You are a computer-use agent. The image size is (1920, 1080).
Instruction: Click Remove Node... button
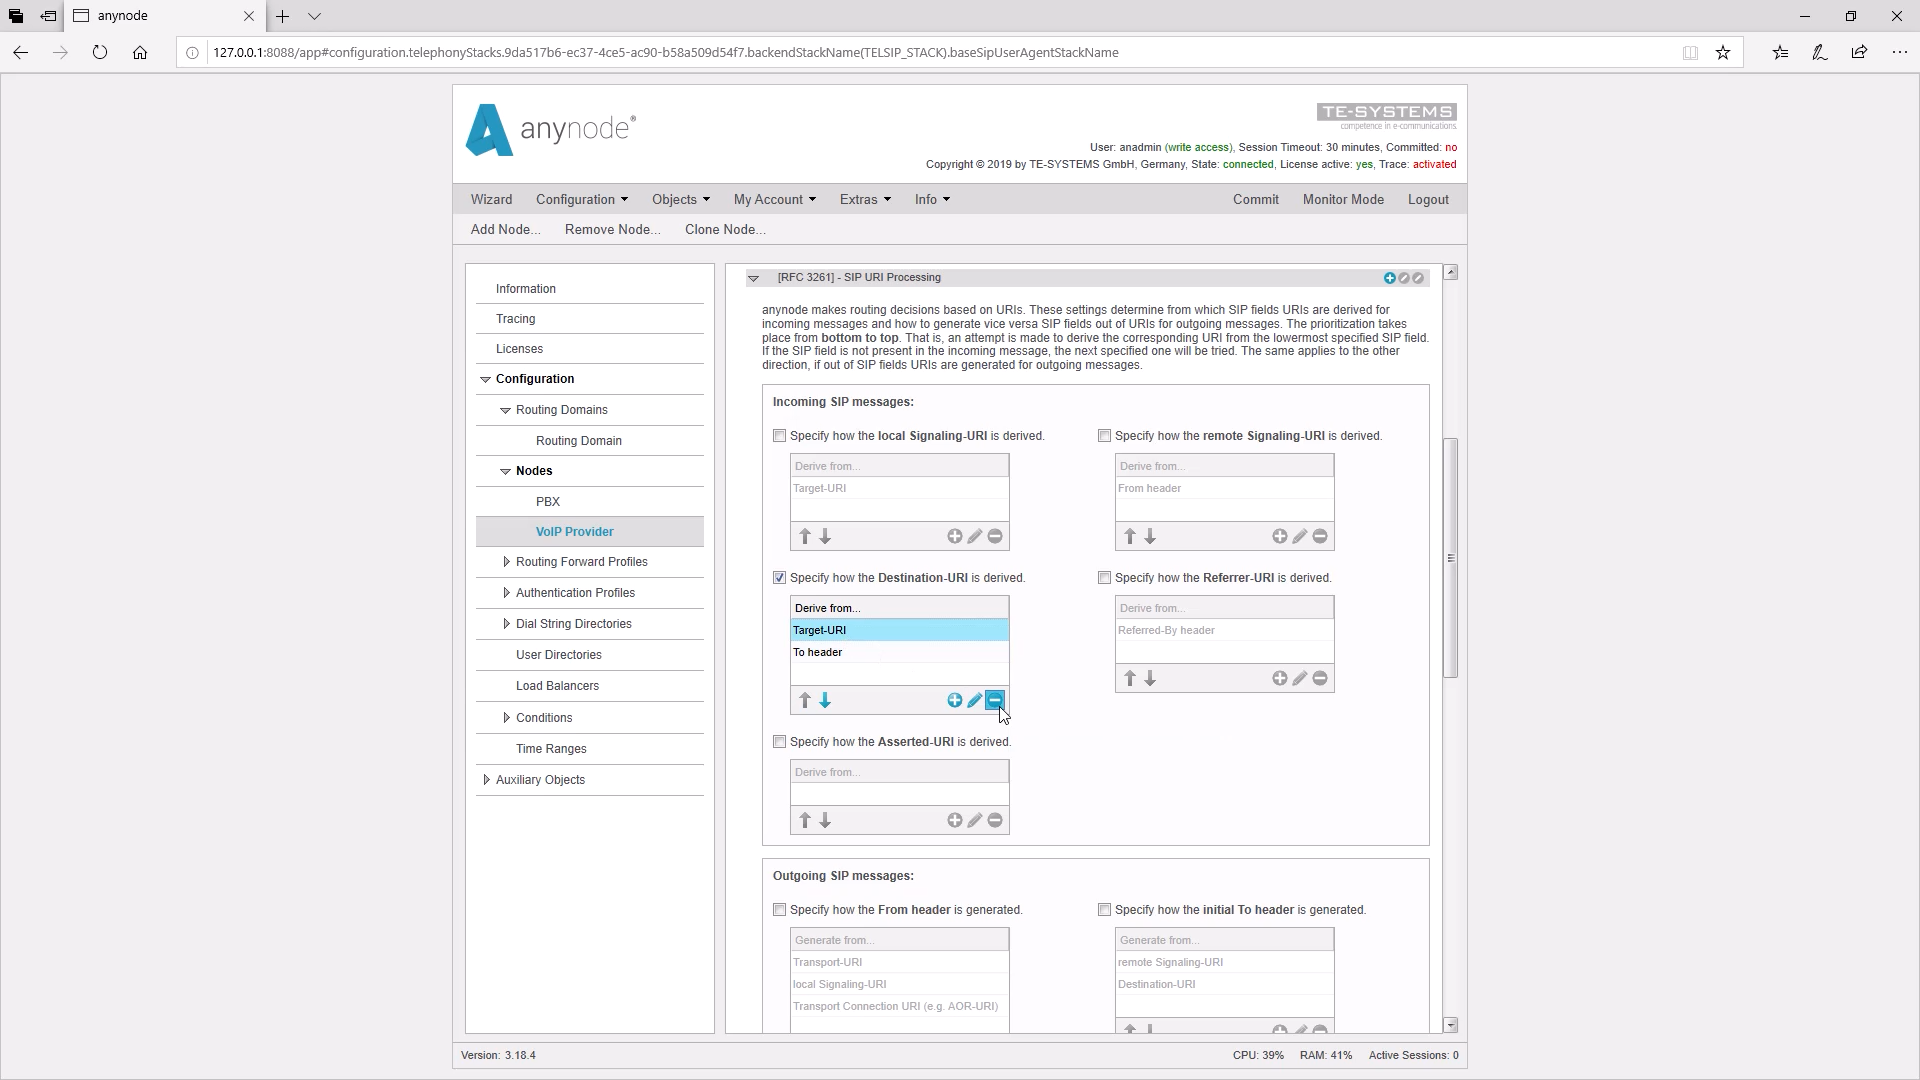tap(612, 230)
